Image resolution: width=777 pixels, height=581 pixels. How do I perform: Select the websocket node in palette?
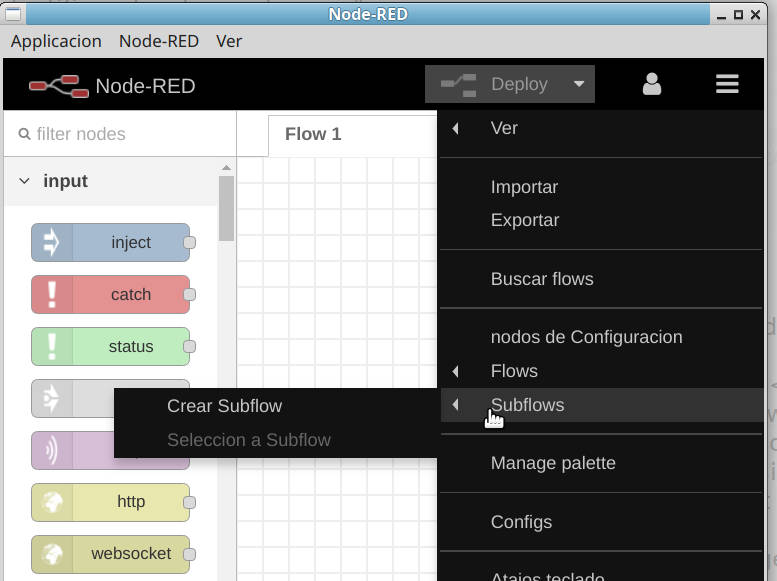pyautogui.click(x=110, y=554)
